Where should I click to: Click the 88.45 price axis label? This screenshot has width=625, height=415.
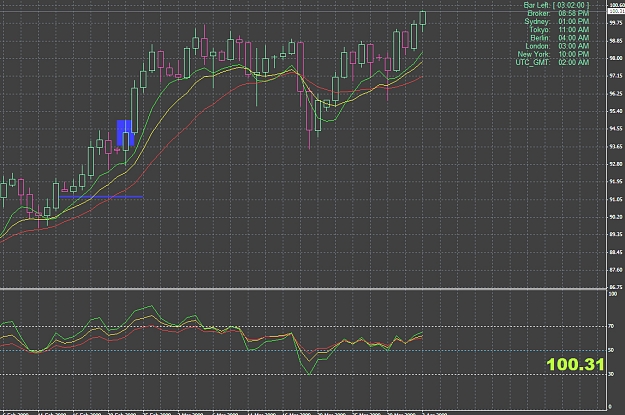click(616, 252)
